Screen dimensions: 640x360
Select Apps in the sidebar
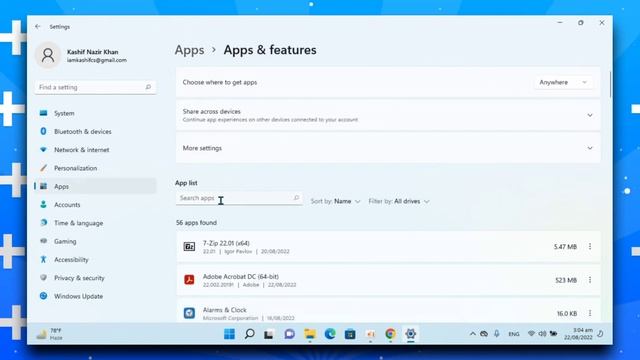point(96,186)
